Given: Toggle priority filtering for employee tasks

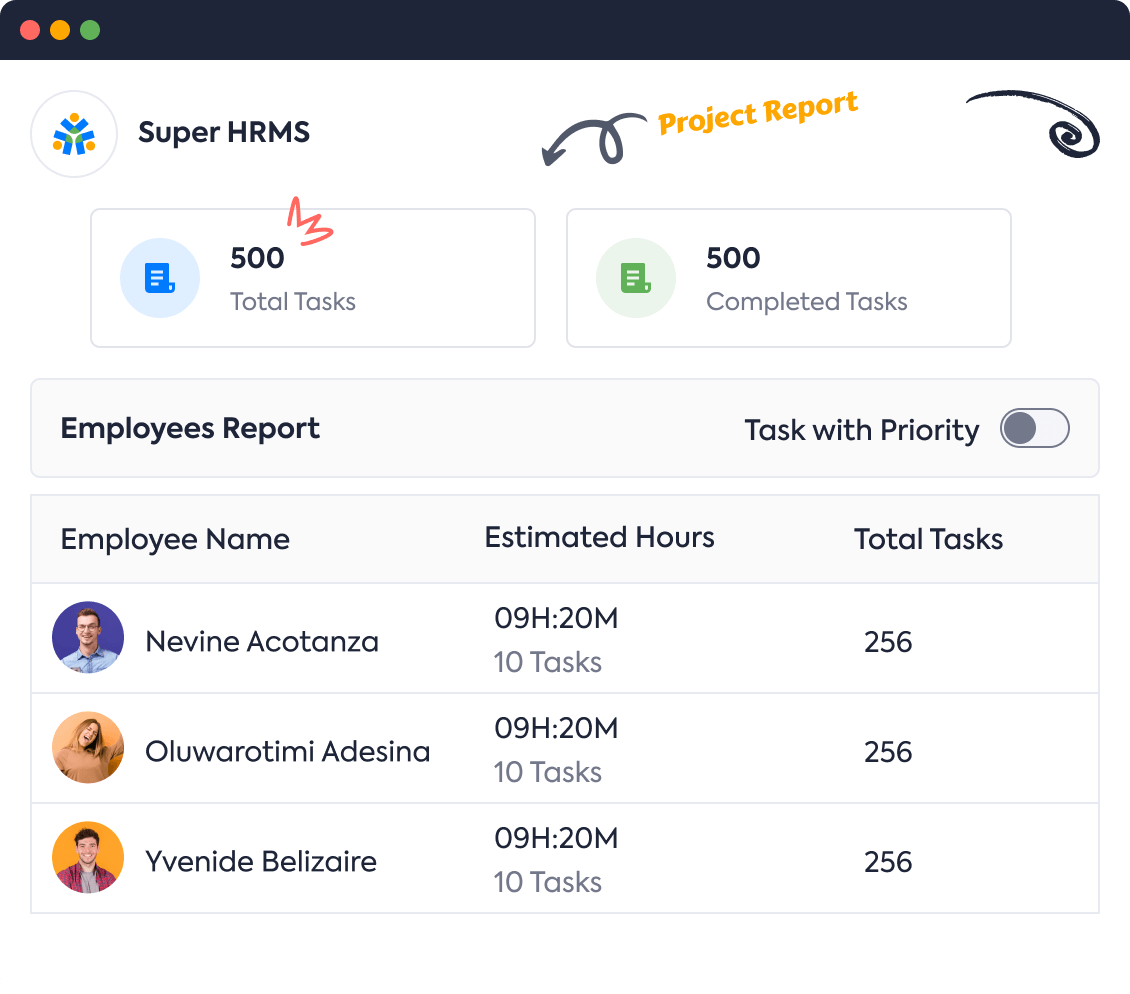Looking at the screenshot, I should coord(1034,428).
